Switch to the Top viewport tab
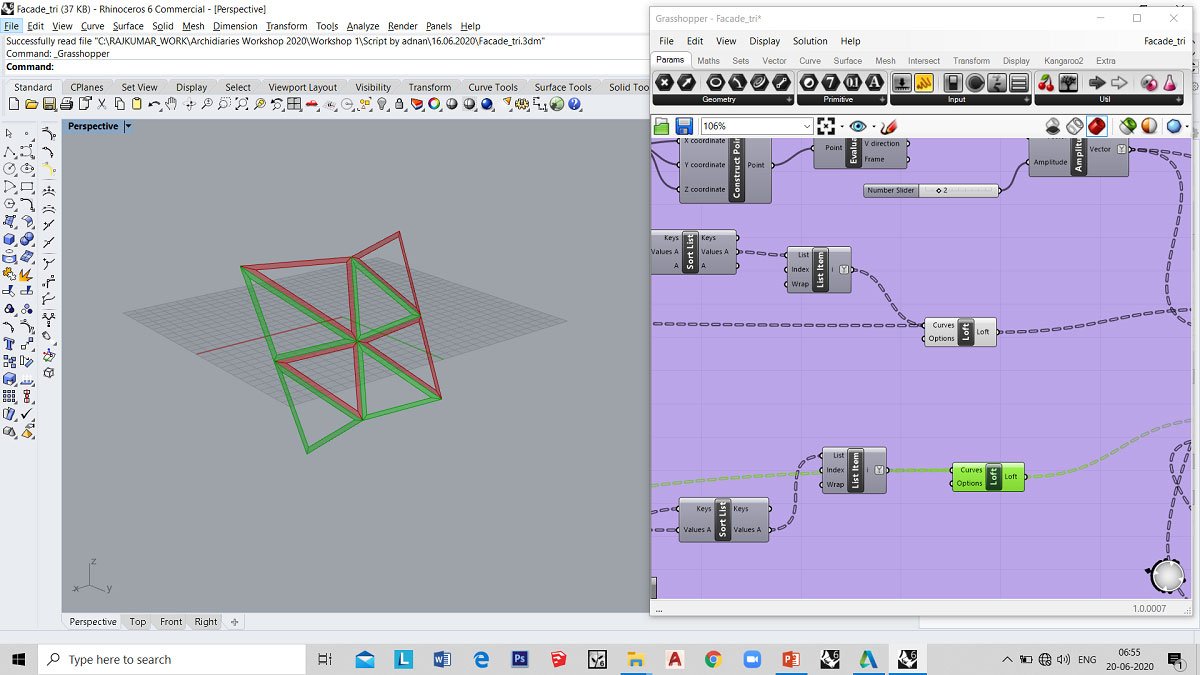Image resolution: width=1200 pixels, height=675 pixels. tap(137, 622)
